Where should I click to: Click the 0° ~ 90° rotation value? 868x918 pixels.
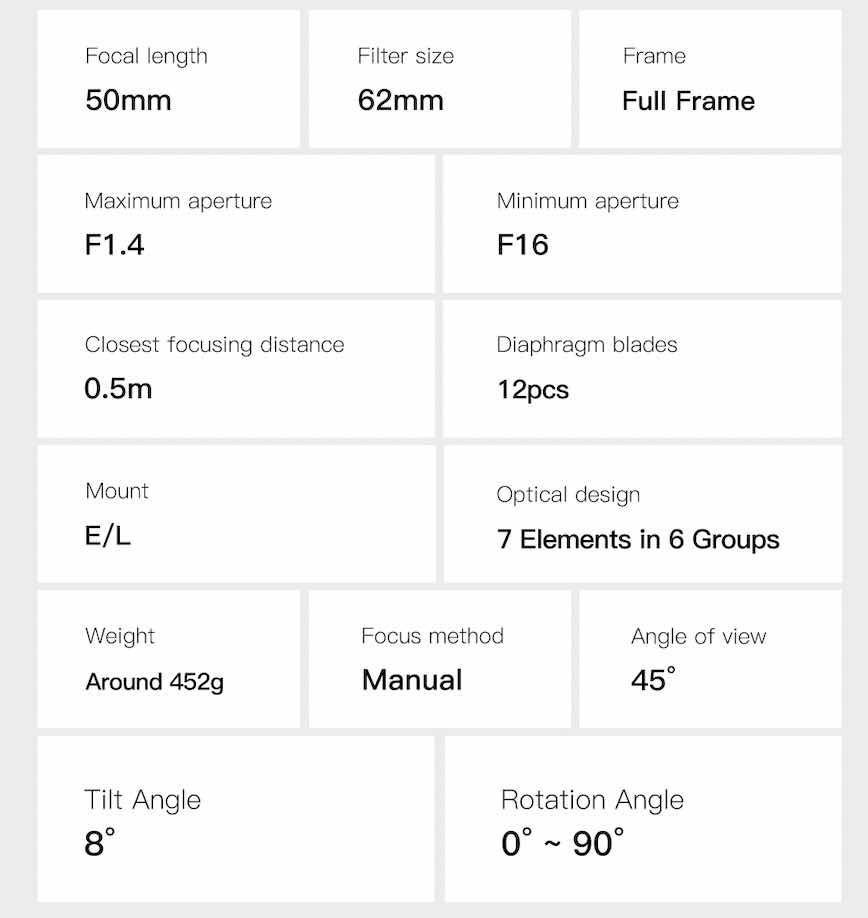[x=562, y=842]
